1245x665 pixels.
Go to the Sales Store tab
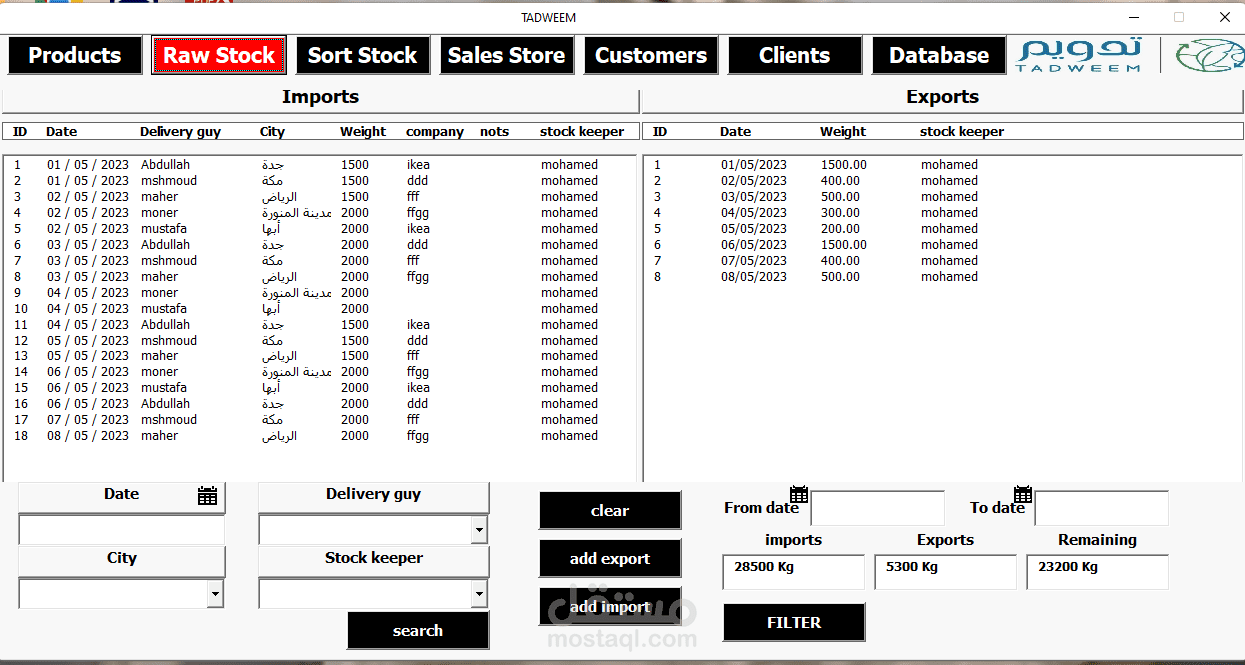(x=506, y=55)
